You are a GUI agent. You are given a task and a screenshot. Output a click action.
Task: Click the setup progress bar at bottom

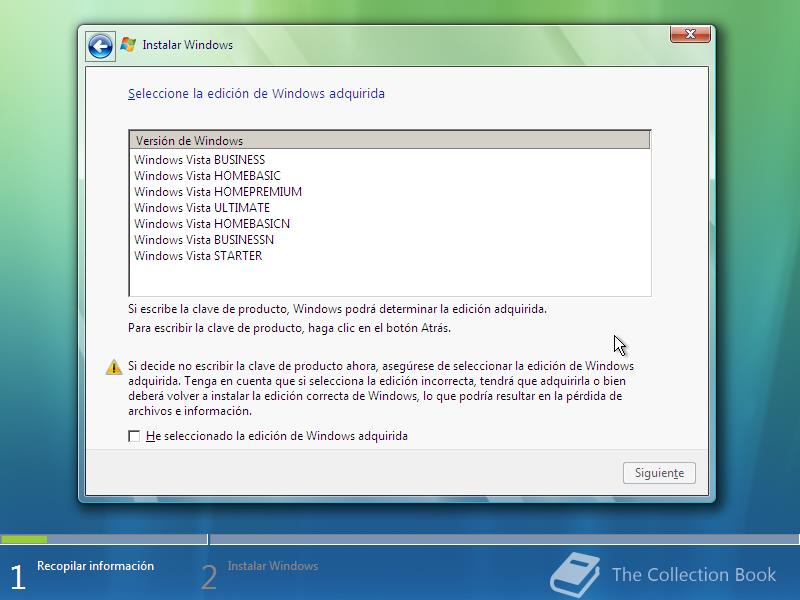coord(400,539)
